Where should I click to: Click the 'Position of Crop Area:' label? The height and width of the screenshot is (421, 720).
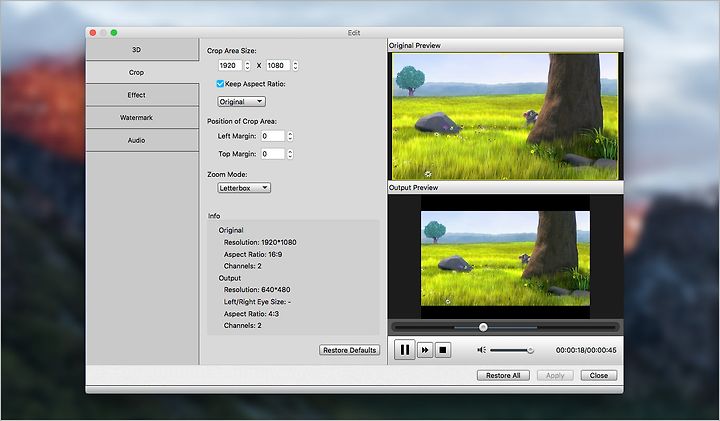[x=242, y=121]
